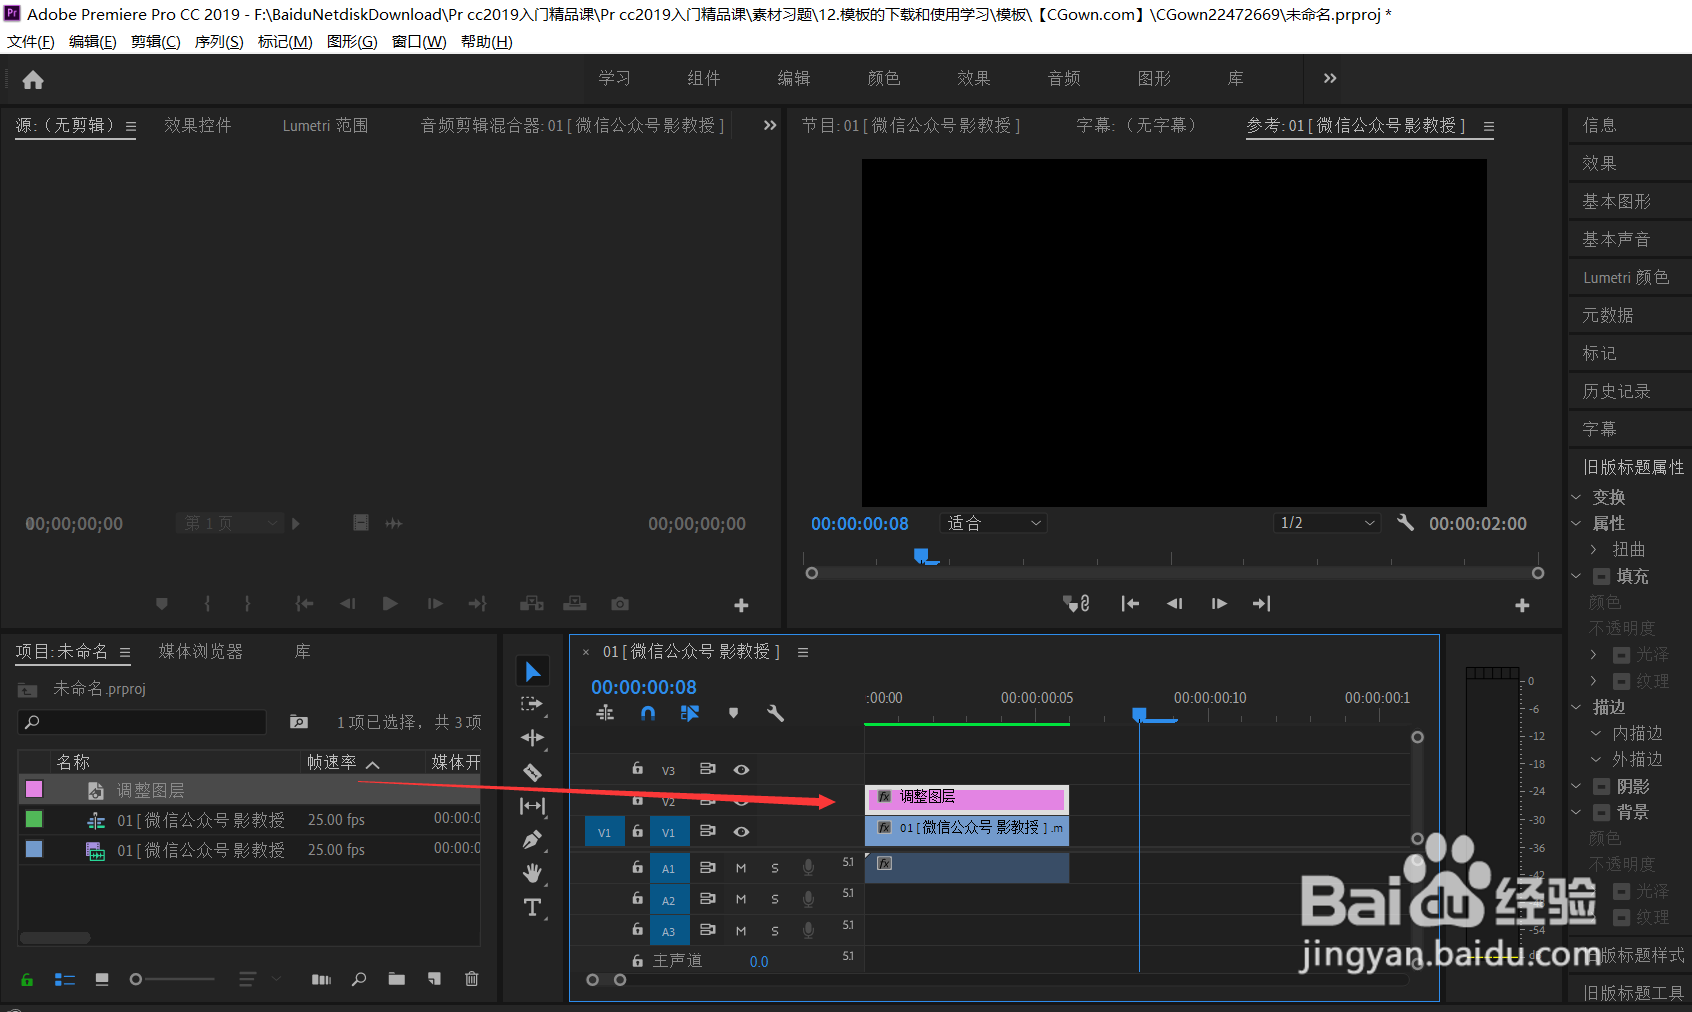The width and height of the screenshot is (1692, 1012).
Task: Collapse the 填充 section
Action: (x=1576, y=576)
